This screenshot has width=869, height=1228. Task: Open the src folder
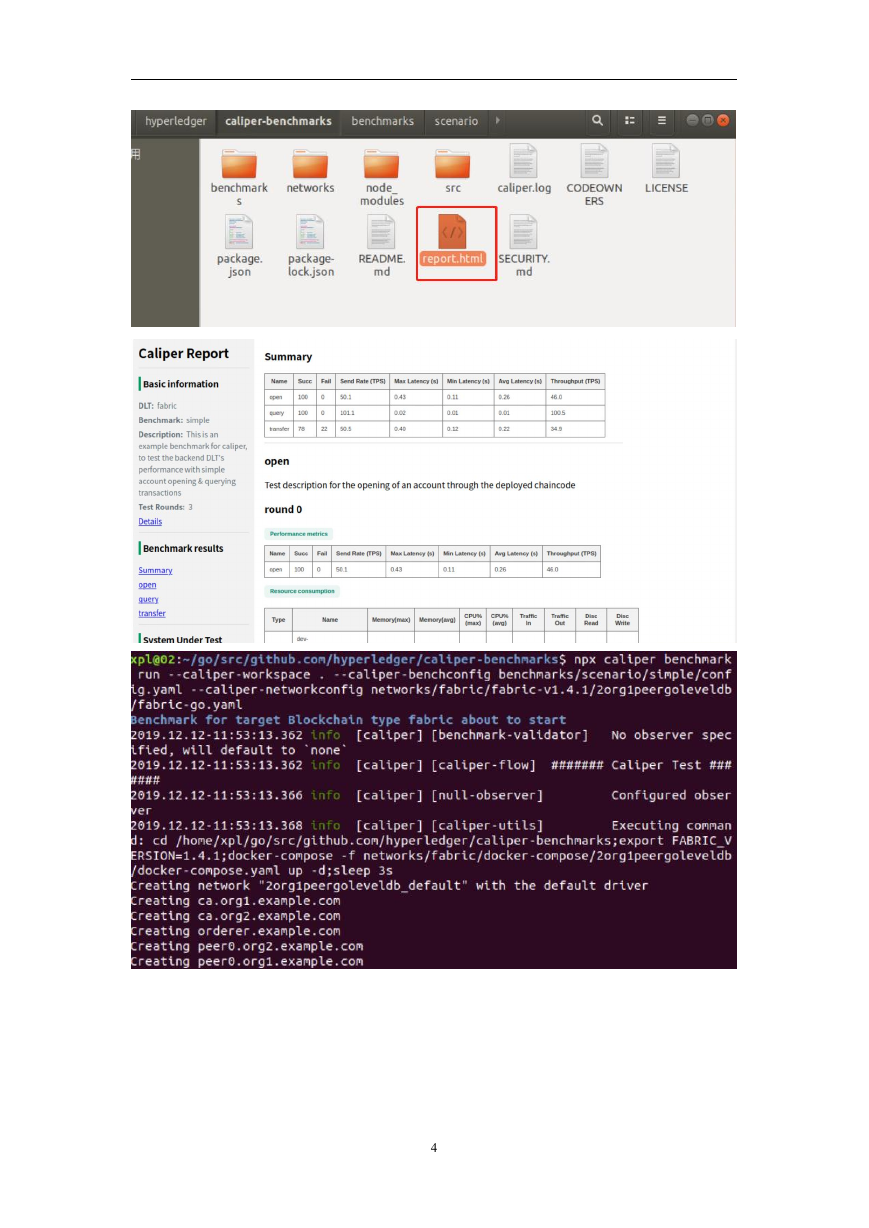coord(453,161)
